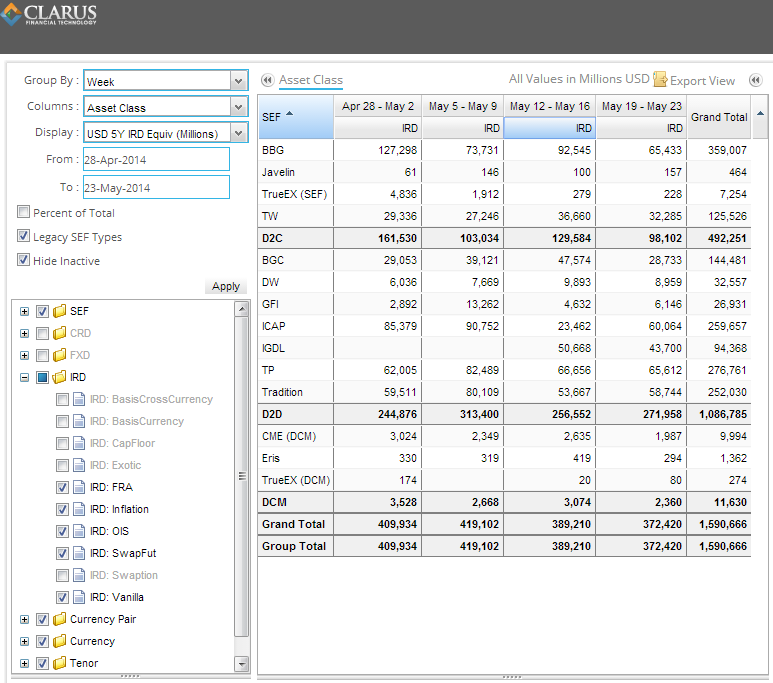Viewport: 773px width, 683px height.
Task: Open the Columns dropdown arrow
Action: pos(239,107)
